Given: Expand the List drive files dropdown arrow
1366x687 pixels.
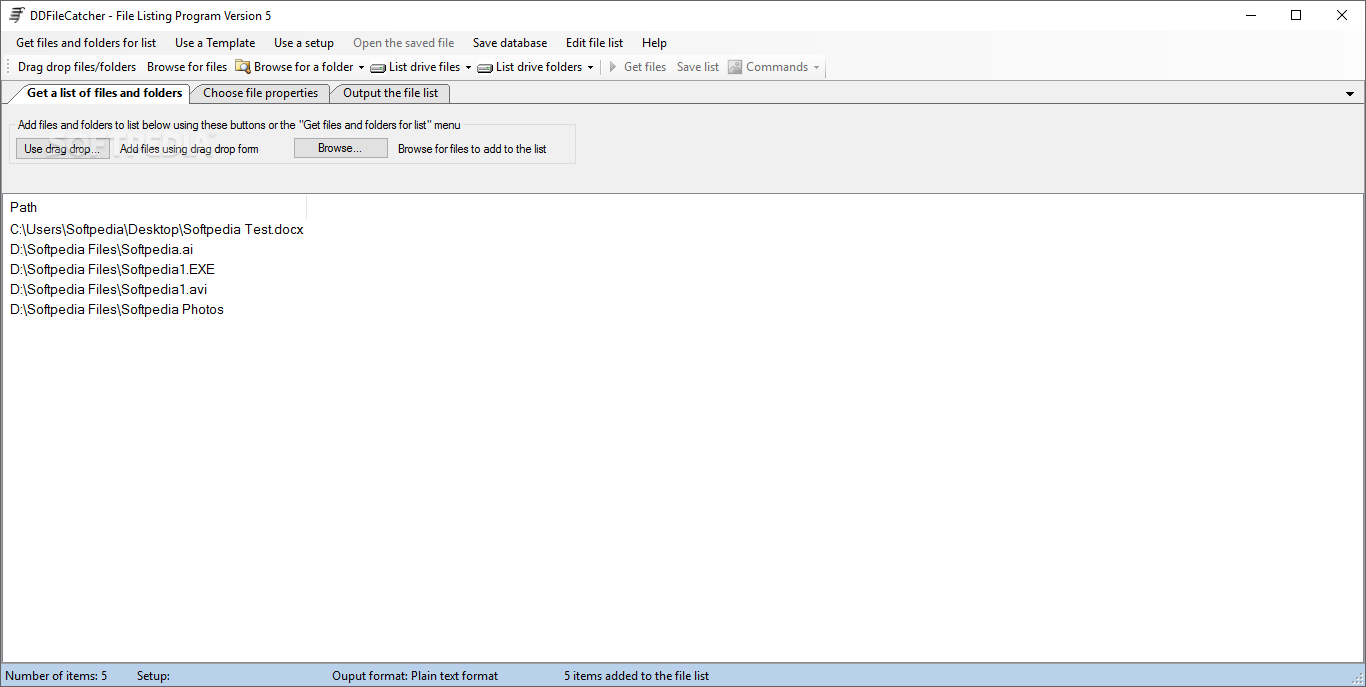Looking at the screenshot, I should (x=468, y=68).
